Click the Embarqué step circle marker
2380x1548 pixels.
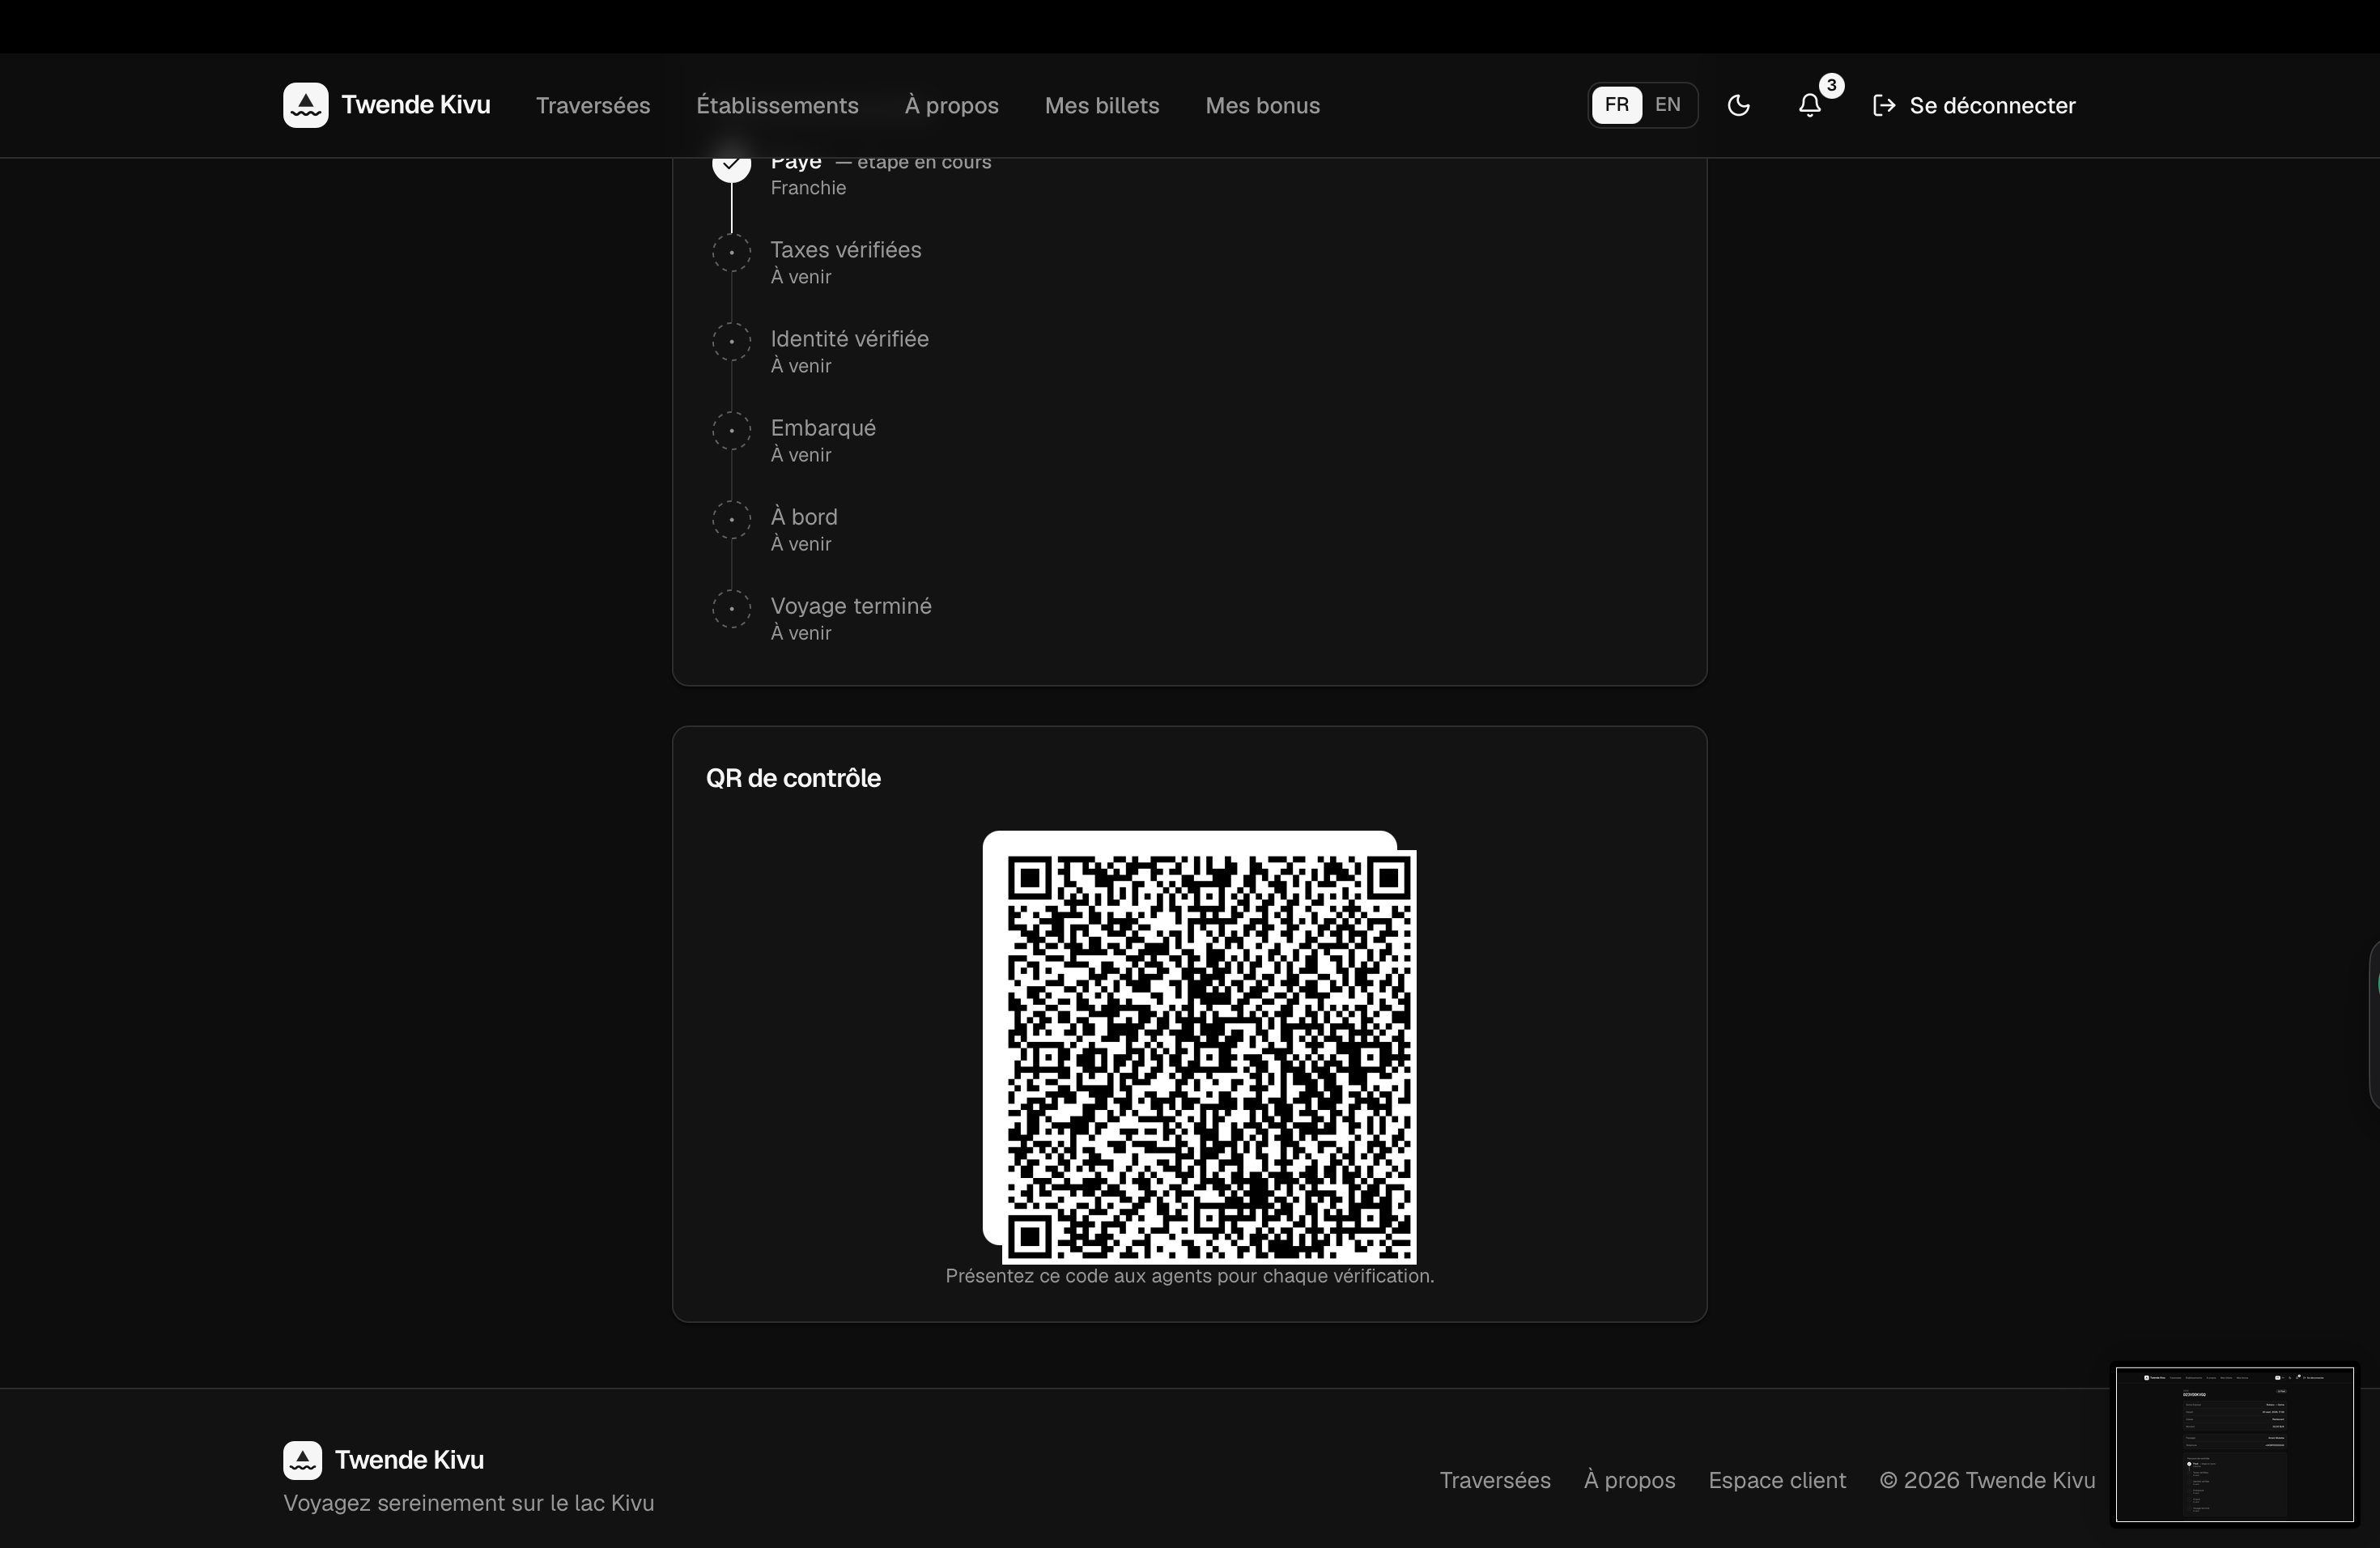click(732, 430)
